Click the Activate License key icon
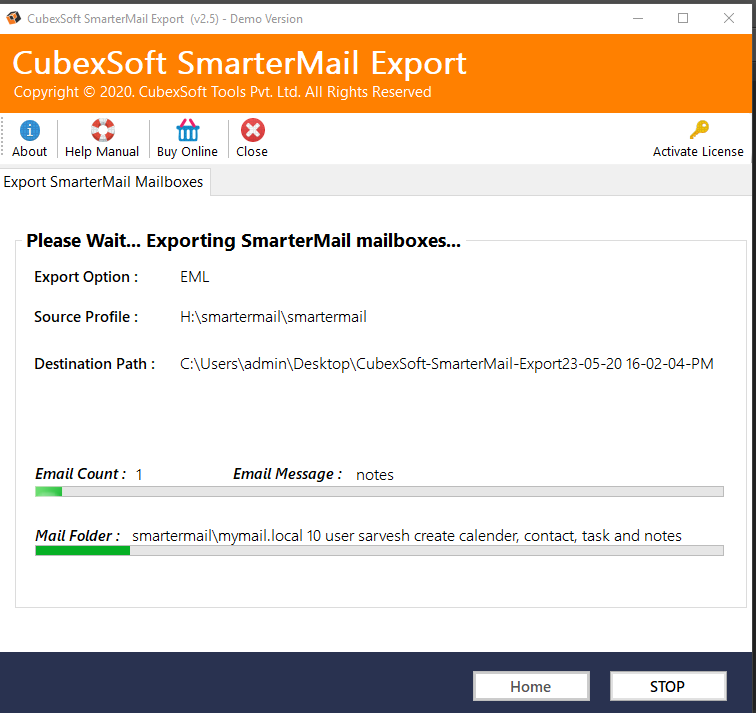756x713 pixels. pos(698,129)
